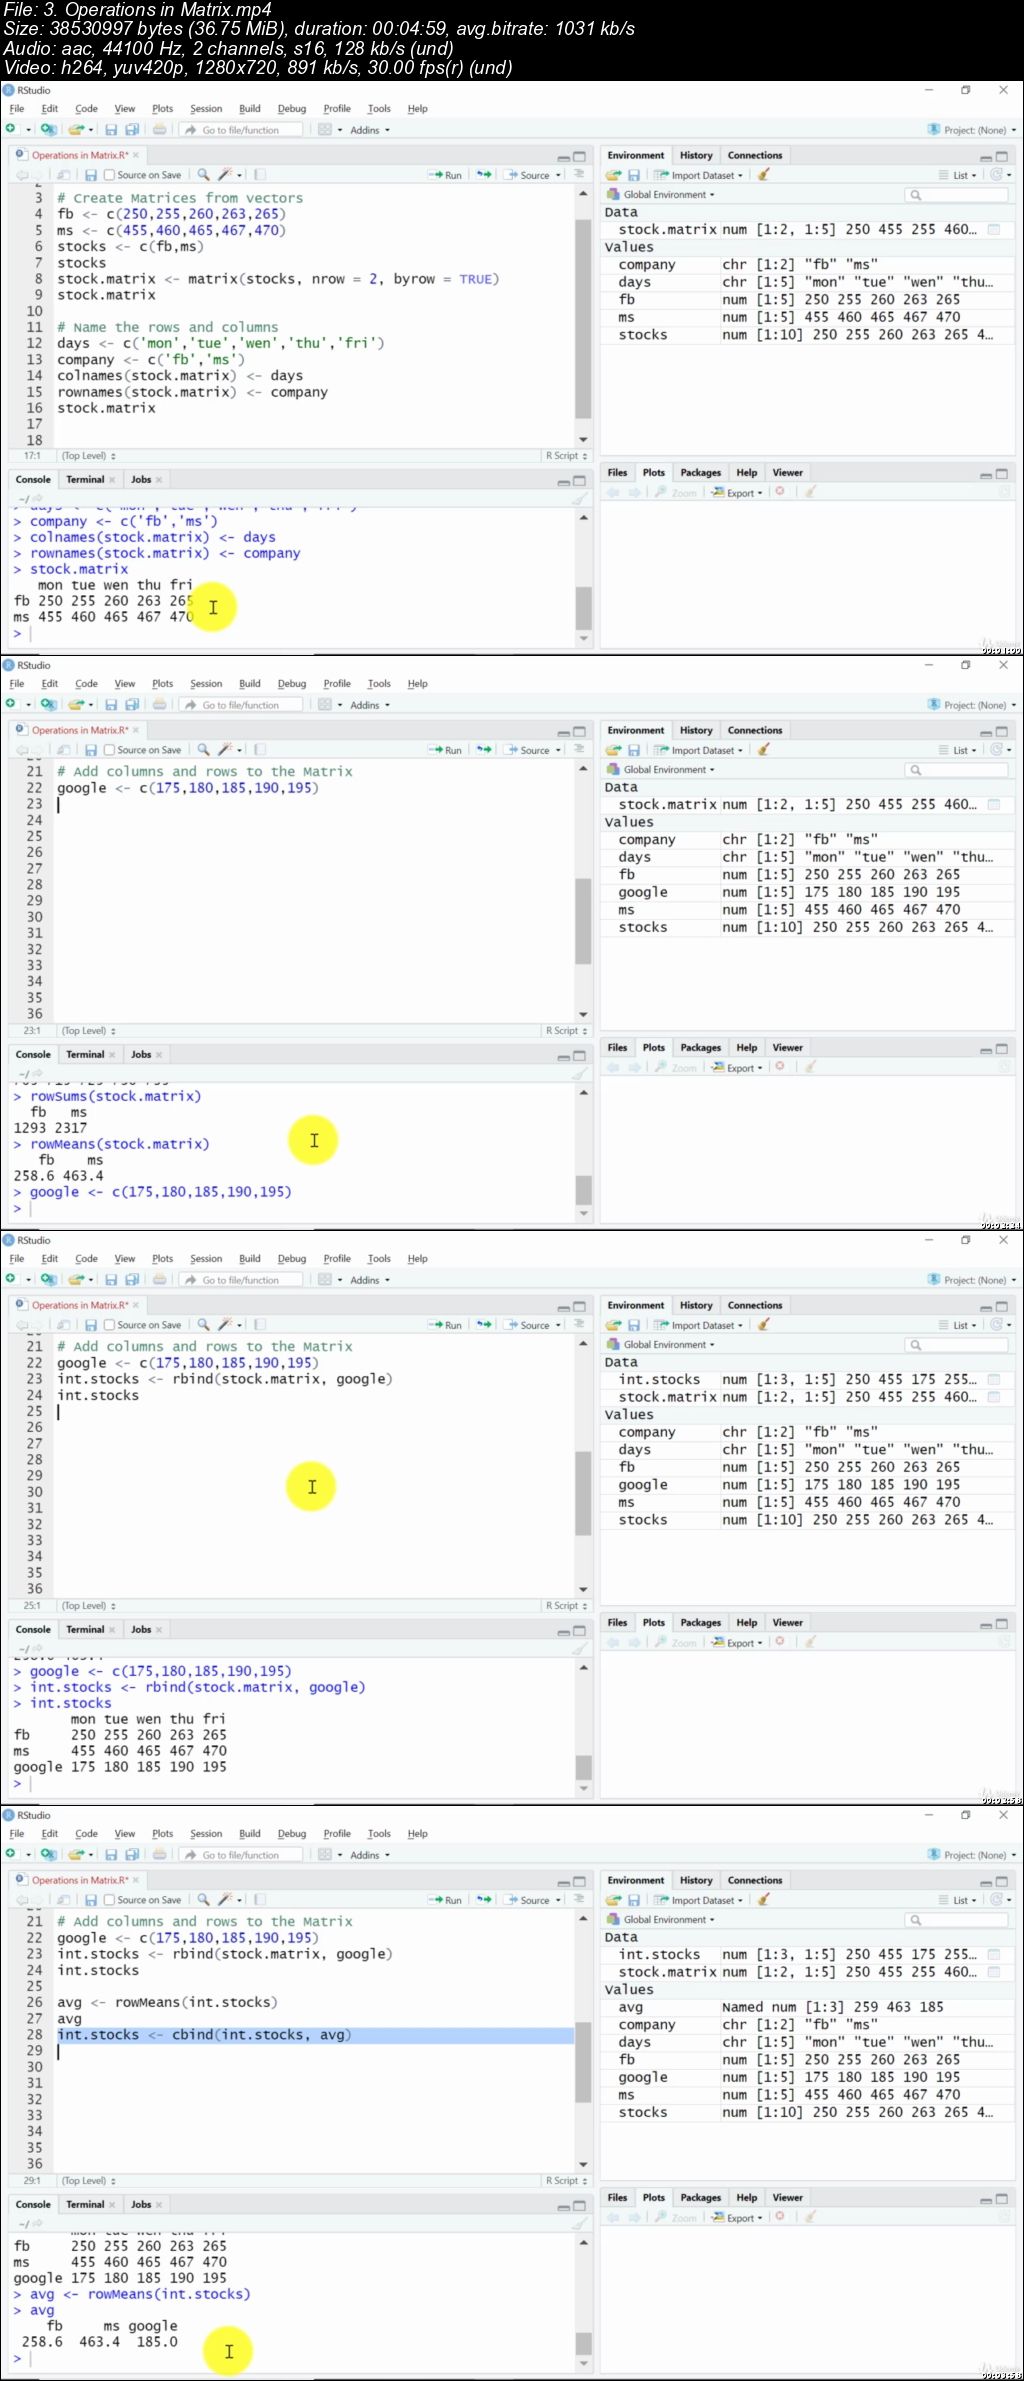
Task: Open R Script type selector in bottom frame
Action: tap(567, 2181)
